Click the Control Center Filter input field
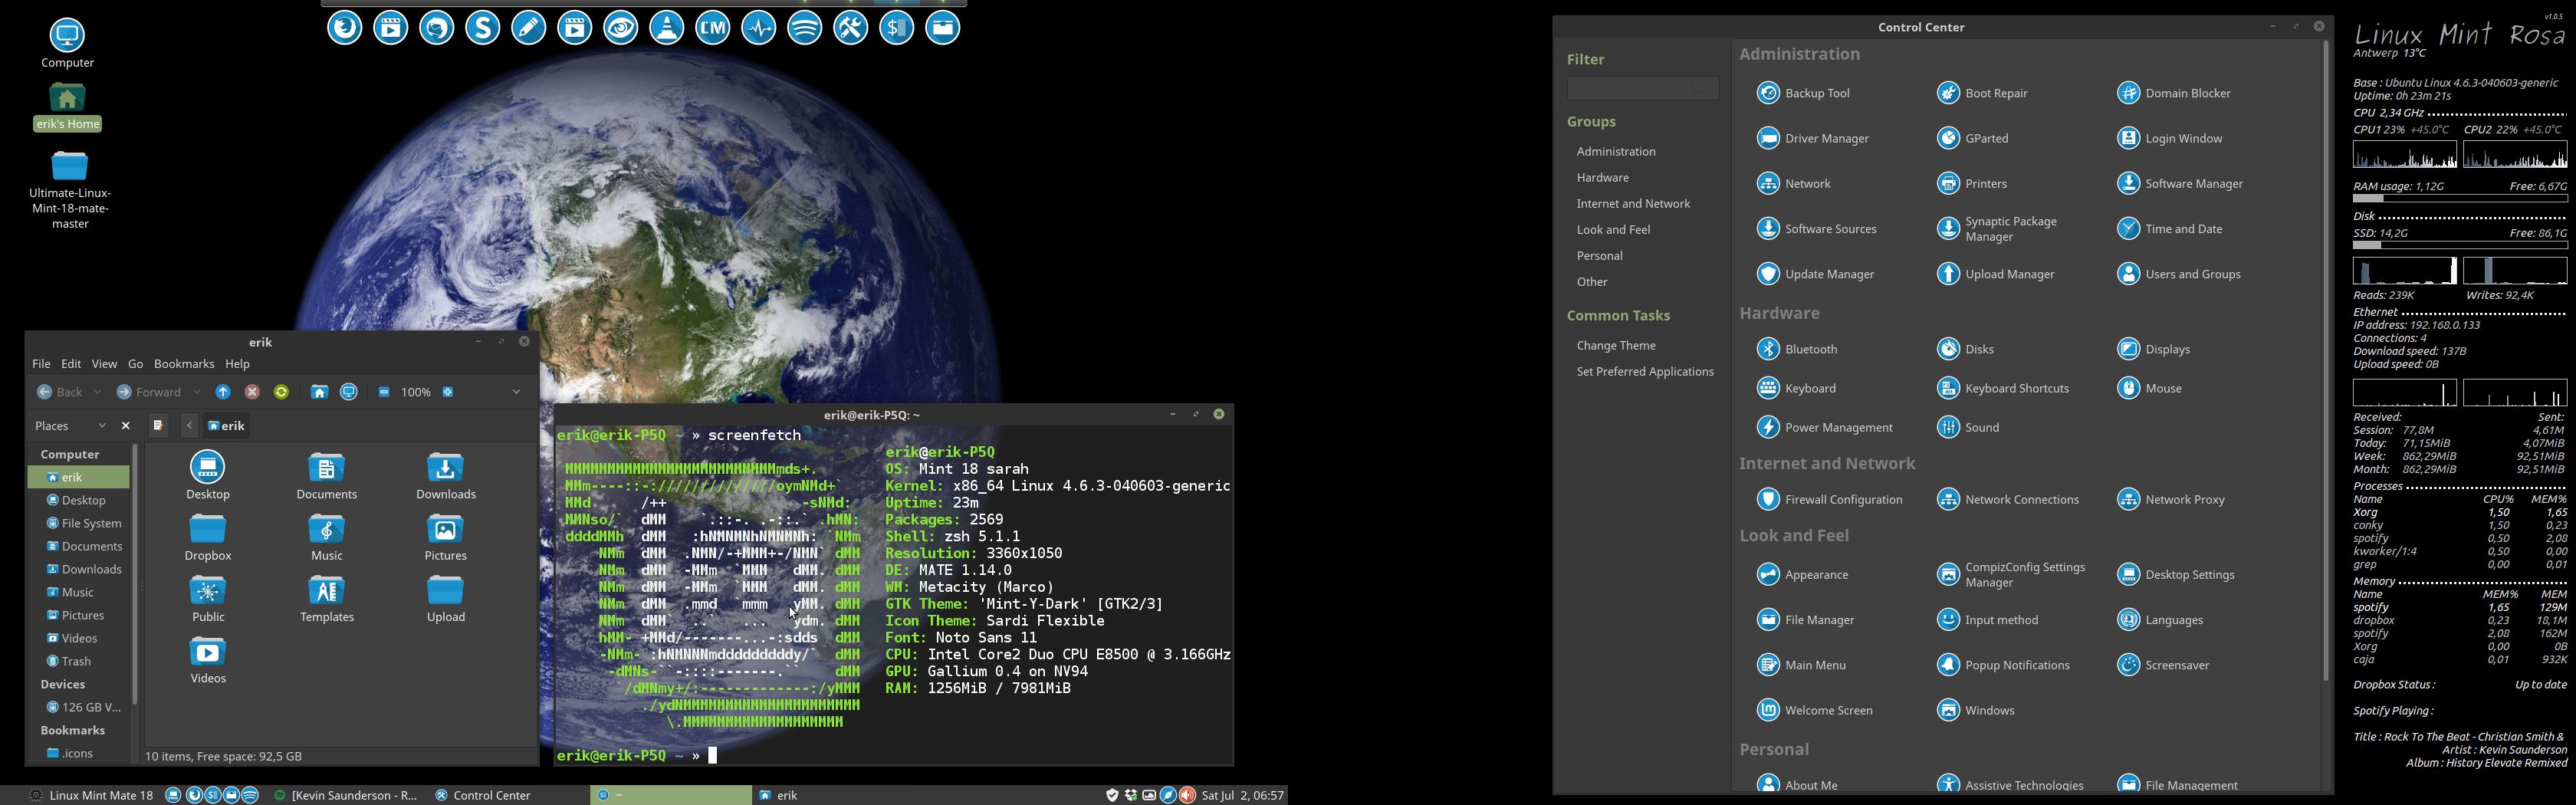Viewport: 2576px width, 805px height. (x=1642, y=89)
